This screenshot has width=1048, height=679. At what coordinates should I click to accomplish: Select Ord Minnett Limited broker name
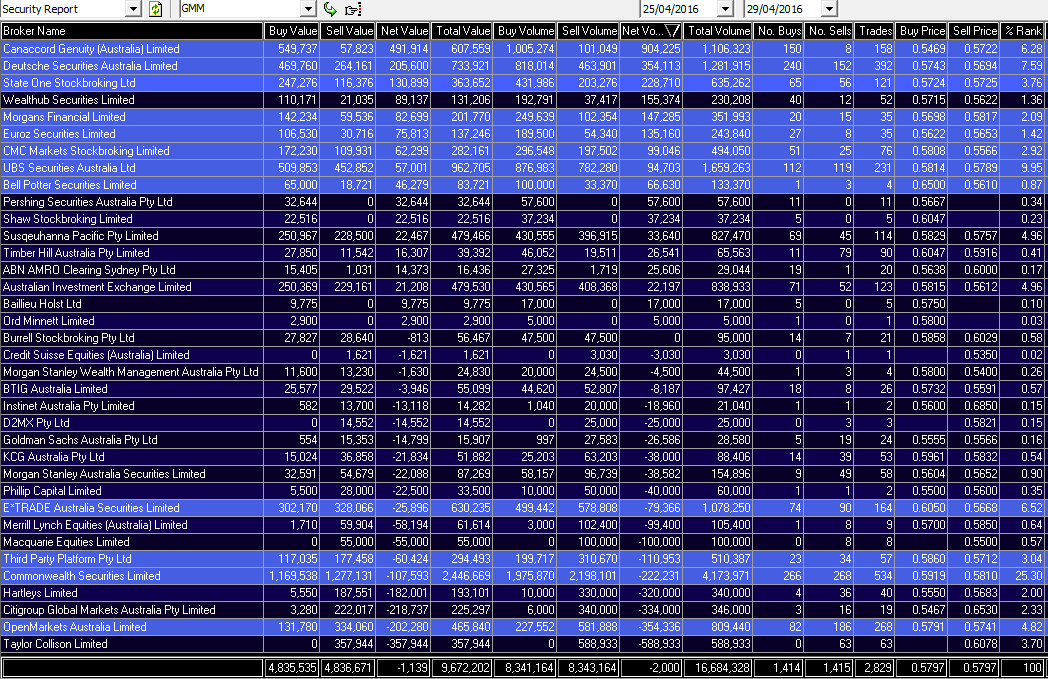49,321
